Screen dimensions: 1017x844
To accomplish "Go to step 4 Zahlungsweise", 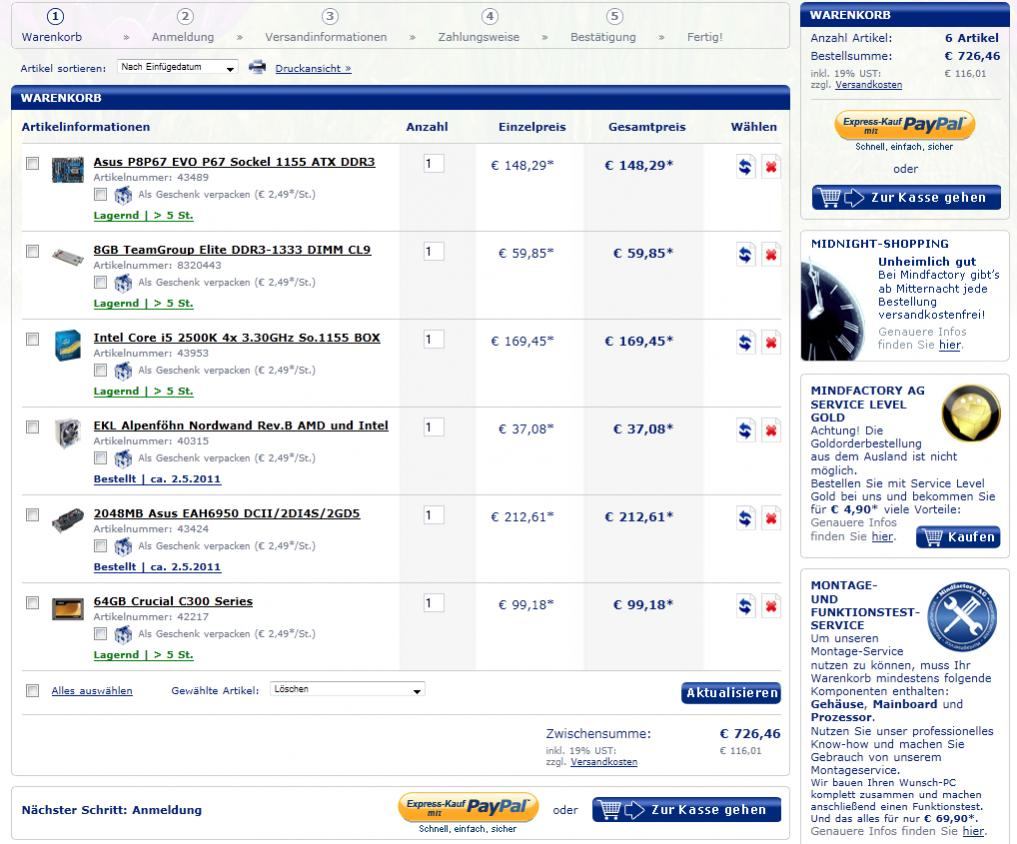I will click(x=479, y=27).
